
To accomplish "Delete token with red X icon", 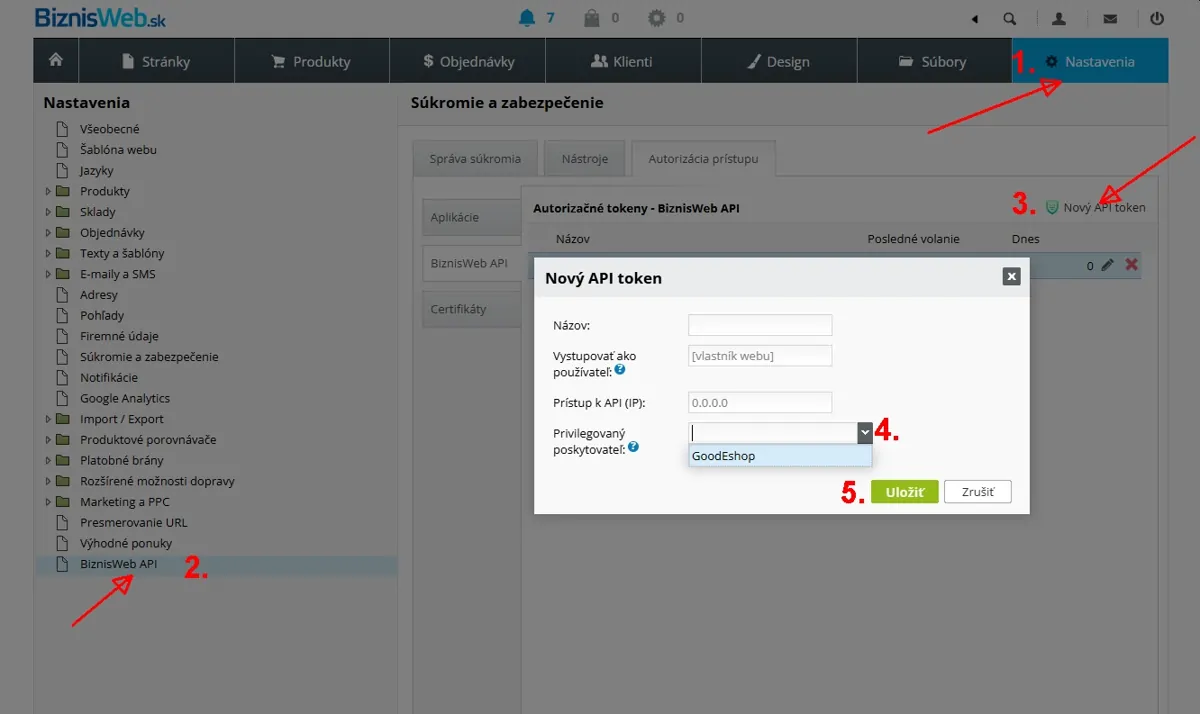I will tap(1131, 265).
